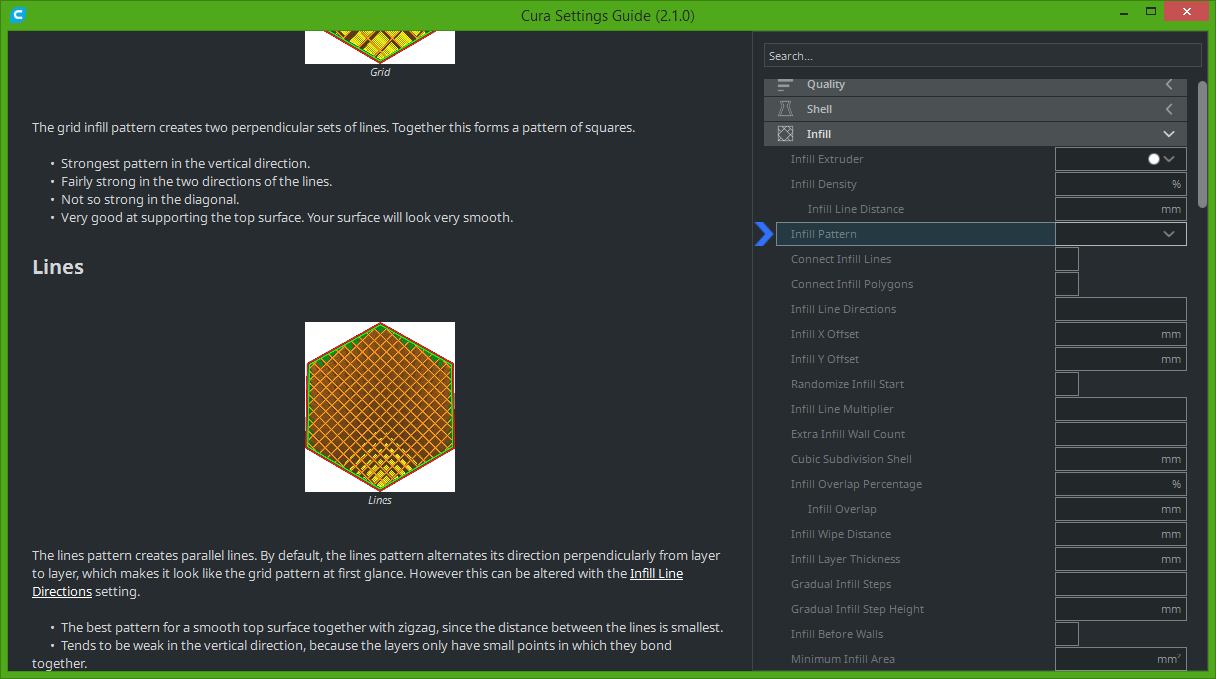Image resolution: width=1216 pixels, height=679 pixels.
Task: Click the Quality category icon
Action: click(786, 84)
